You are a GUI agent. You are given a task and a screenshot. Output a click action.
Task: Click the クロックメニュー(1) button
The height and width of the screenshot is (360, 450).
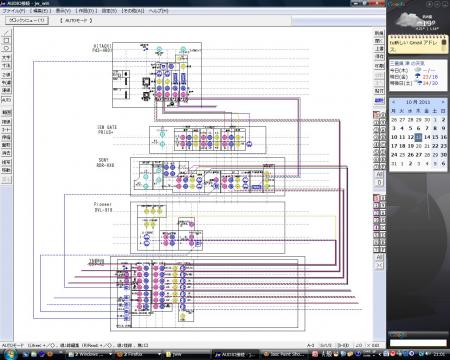[27, 20]
